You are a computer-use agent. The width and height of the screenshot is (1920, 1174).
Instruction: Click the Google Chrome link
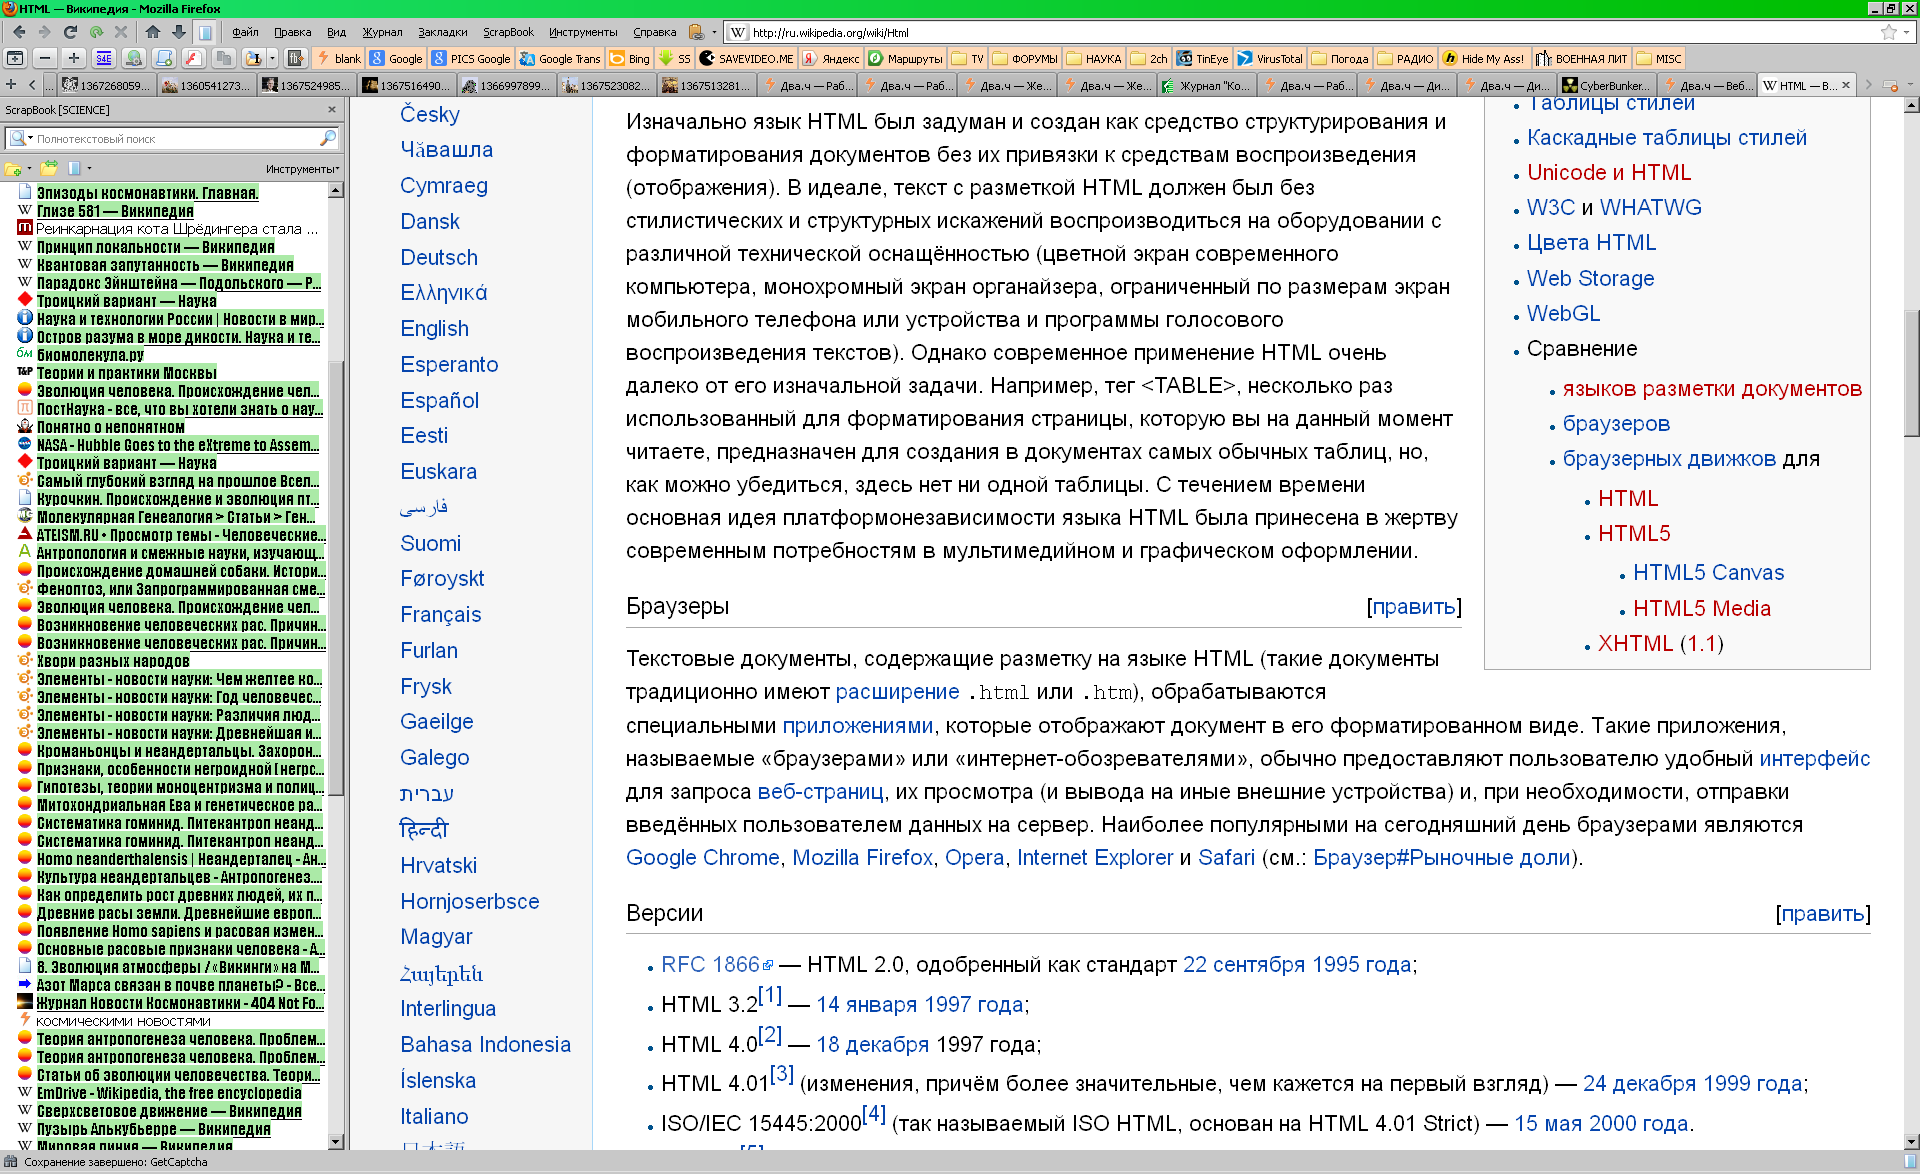coord(702,857)
